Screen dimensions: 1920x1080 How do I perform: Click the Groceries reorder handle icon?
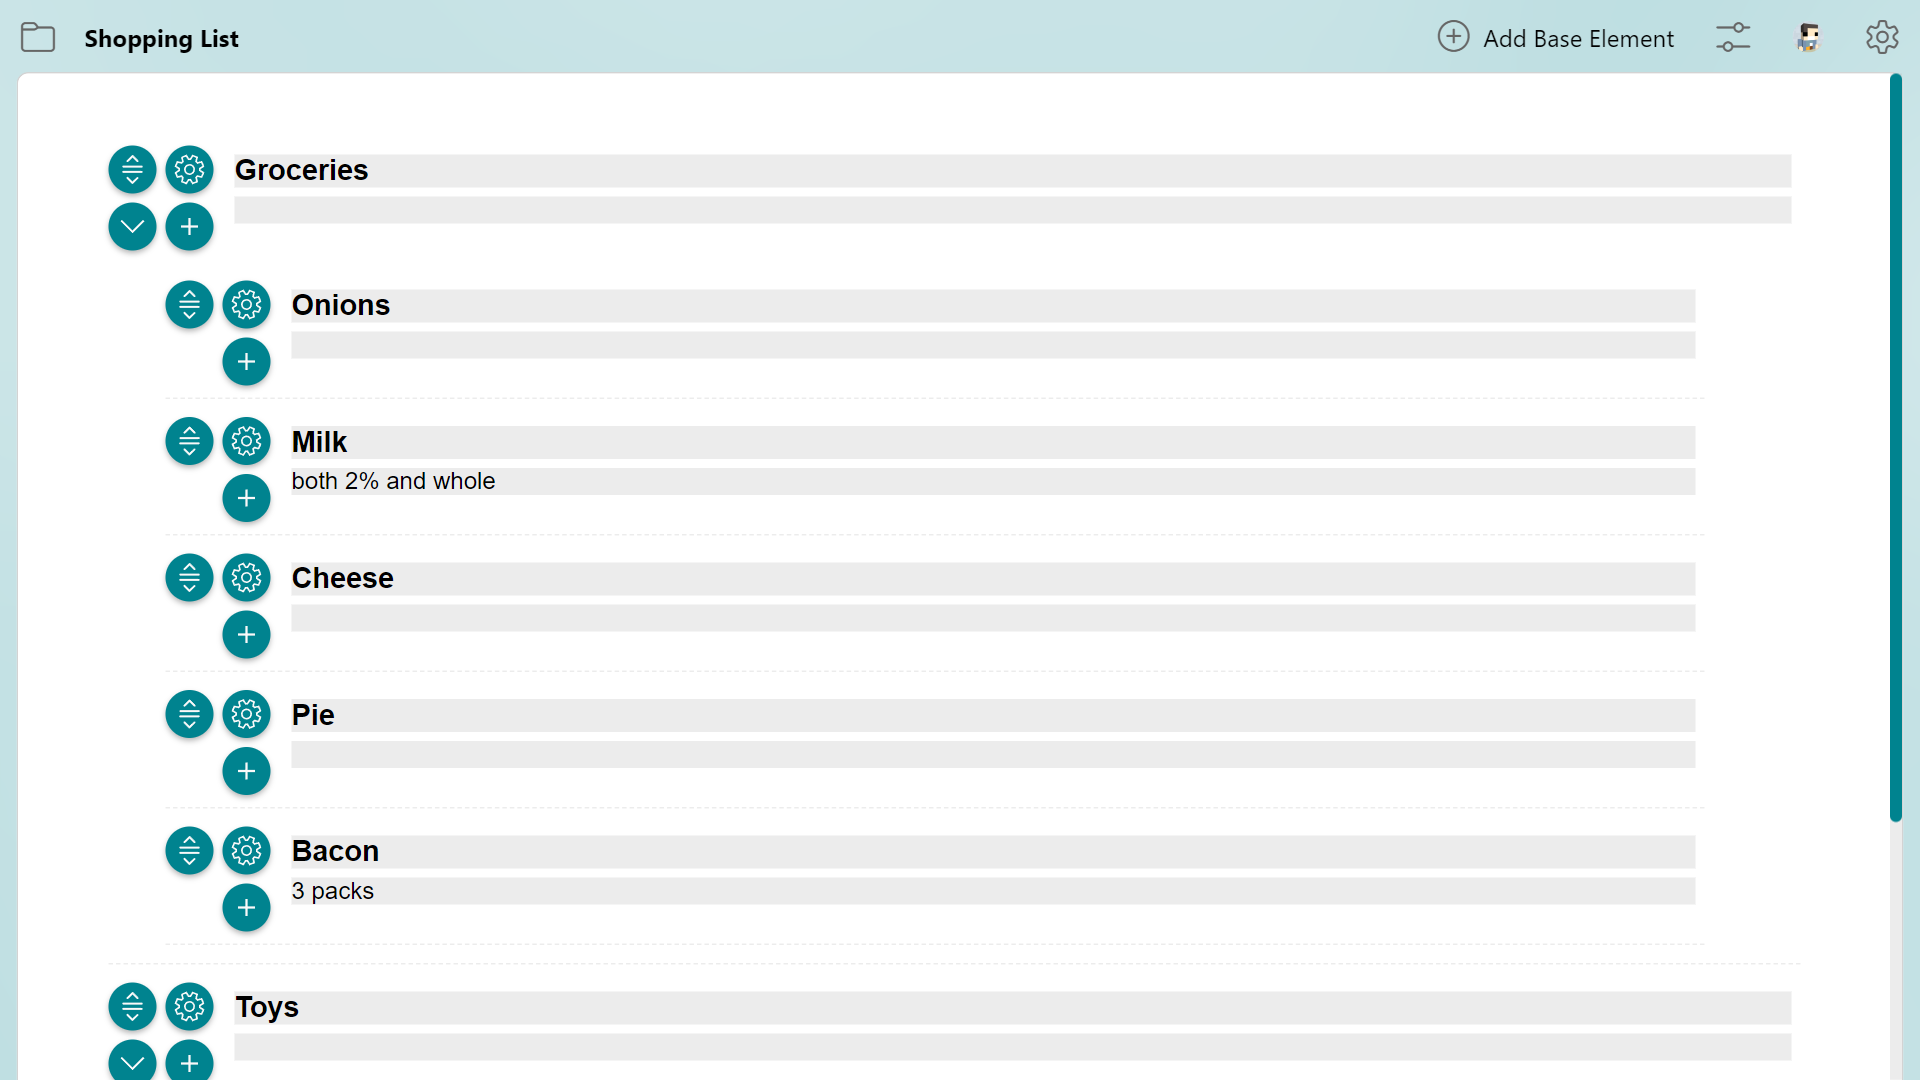pos(132,170)
